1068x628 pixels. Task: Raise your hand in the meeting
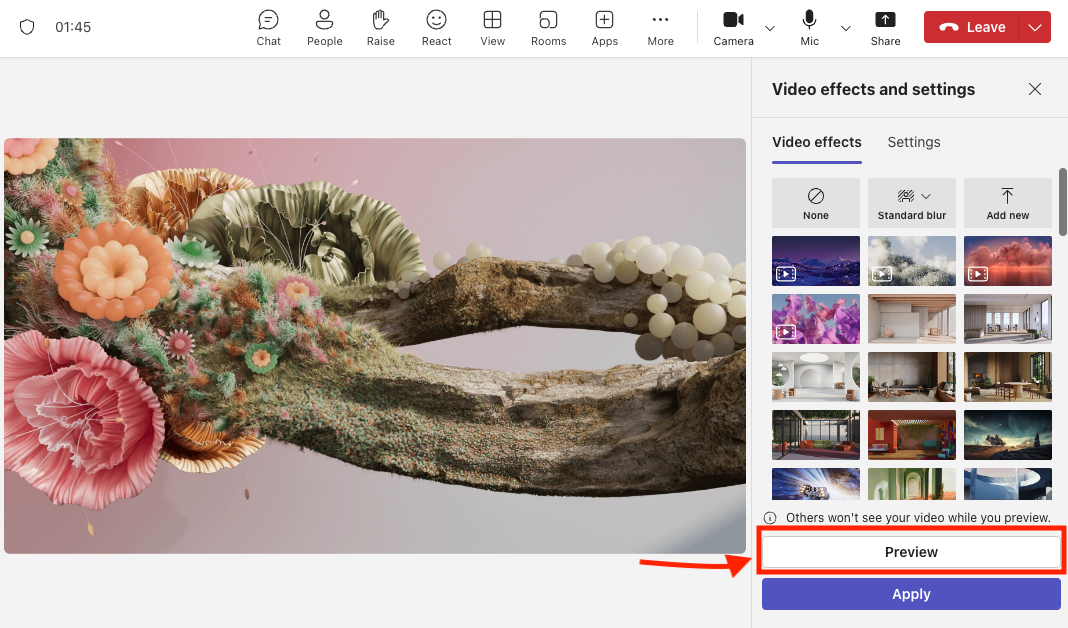point(380,28)
